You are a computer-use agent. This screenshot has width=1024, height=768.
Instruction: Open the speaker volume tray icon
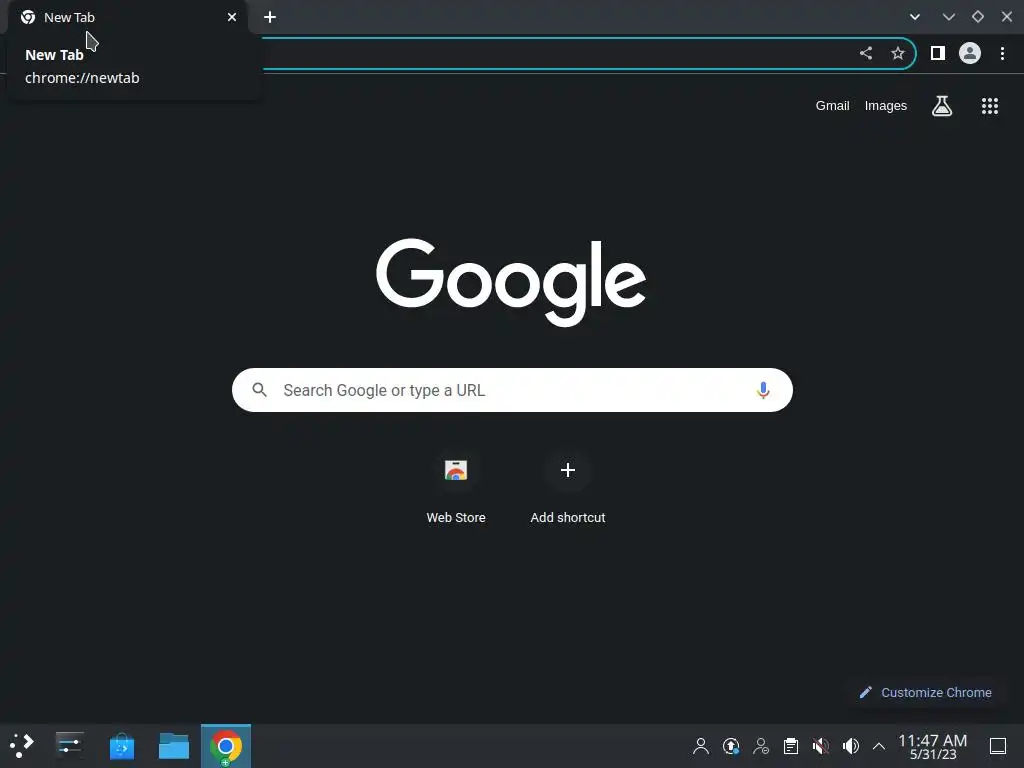pyautogui.click(x=850, y=746)
